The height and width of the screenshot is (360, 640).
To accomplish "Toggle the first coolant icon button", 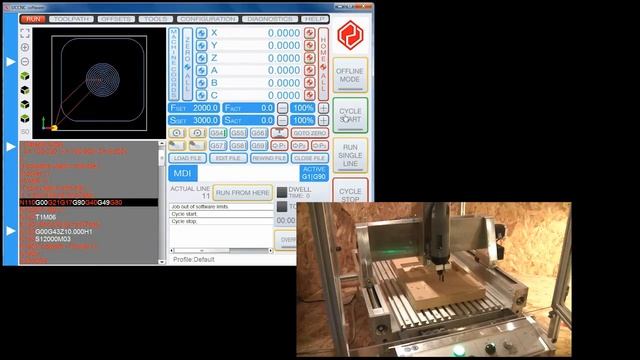I will (x=177, y=145).
